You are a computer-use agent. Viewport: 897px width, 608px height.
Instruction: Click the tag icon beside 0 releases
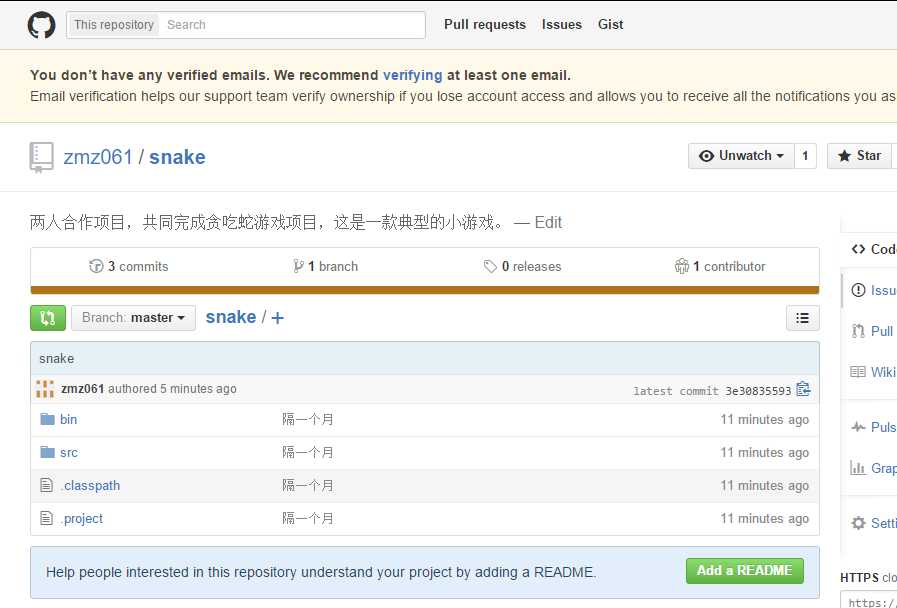(490, 267)
